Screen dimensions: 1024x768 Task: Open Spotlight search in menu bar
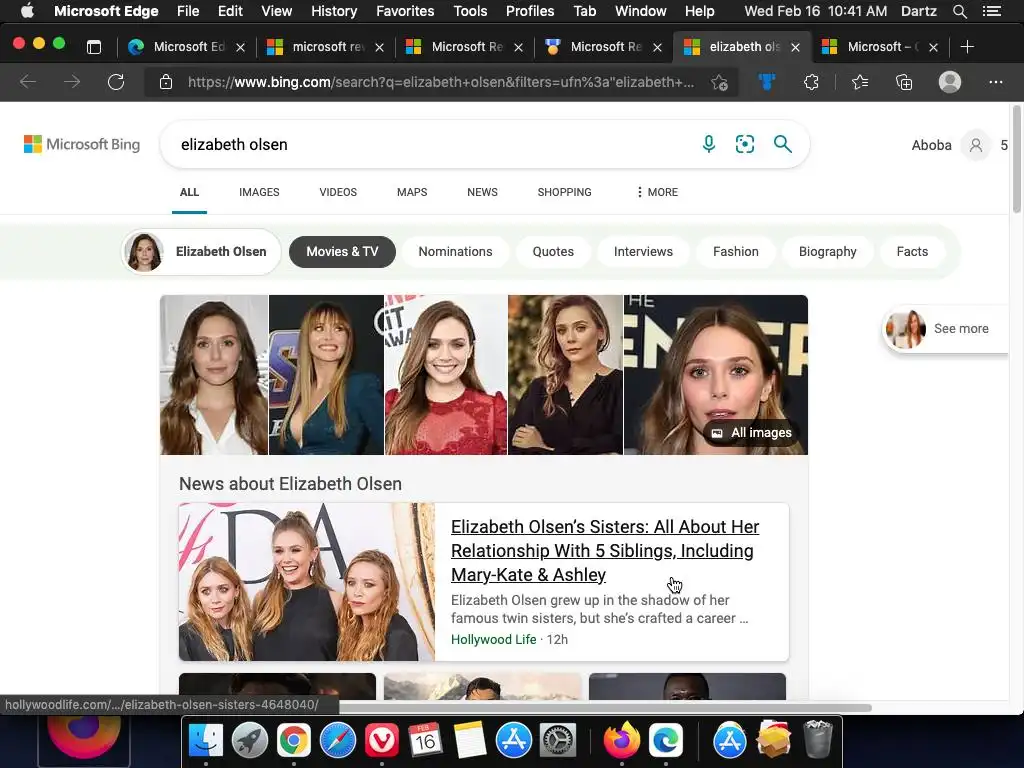coord(959,11)
